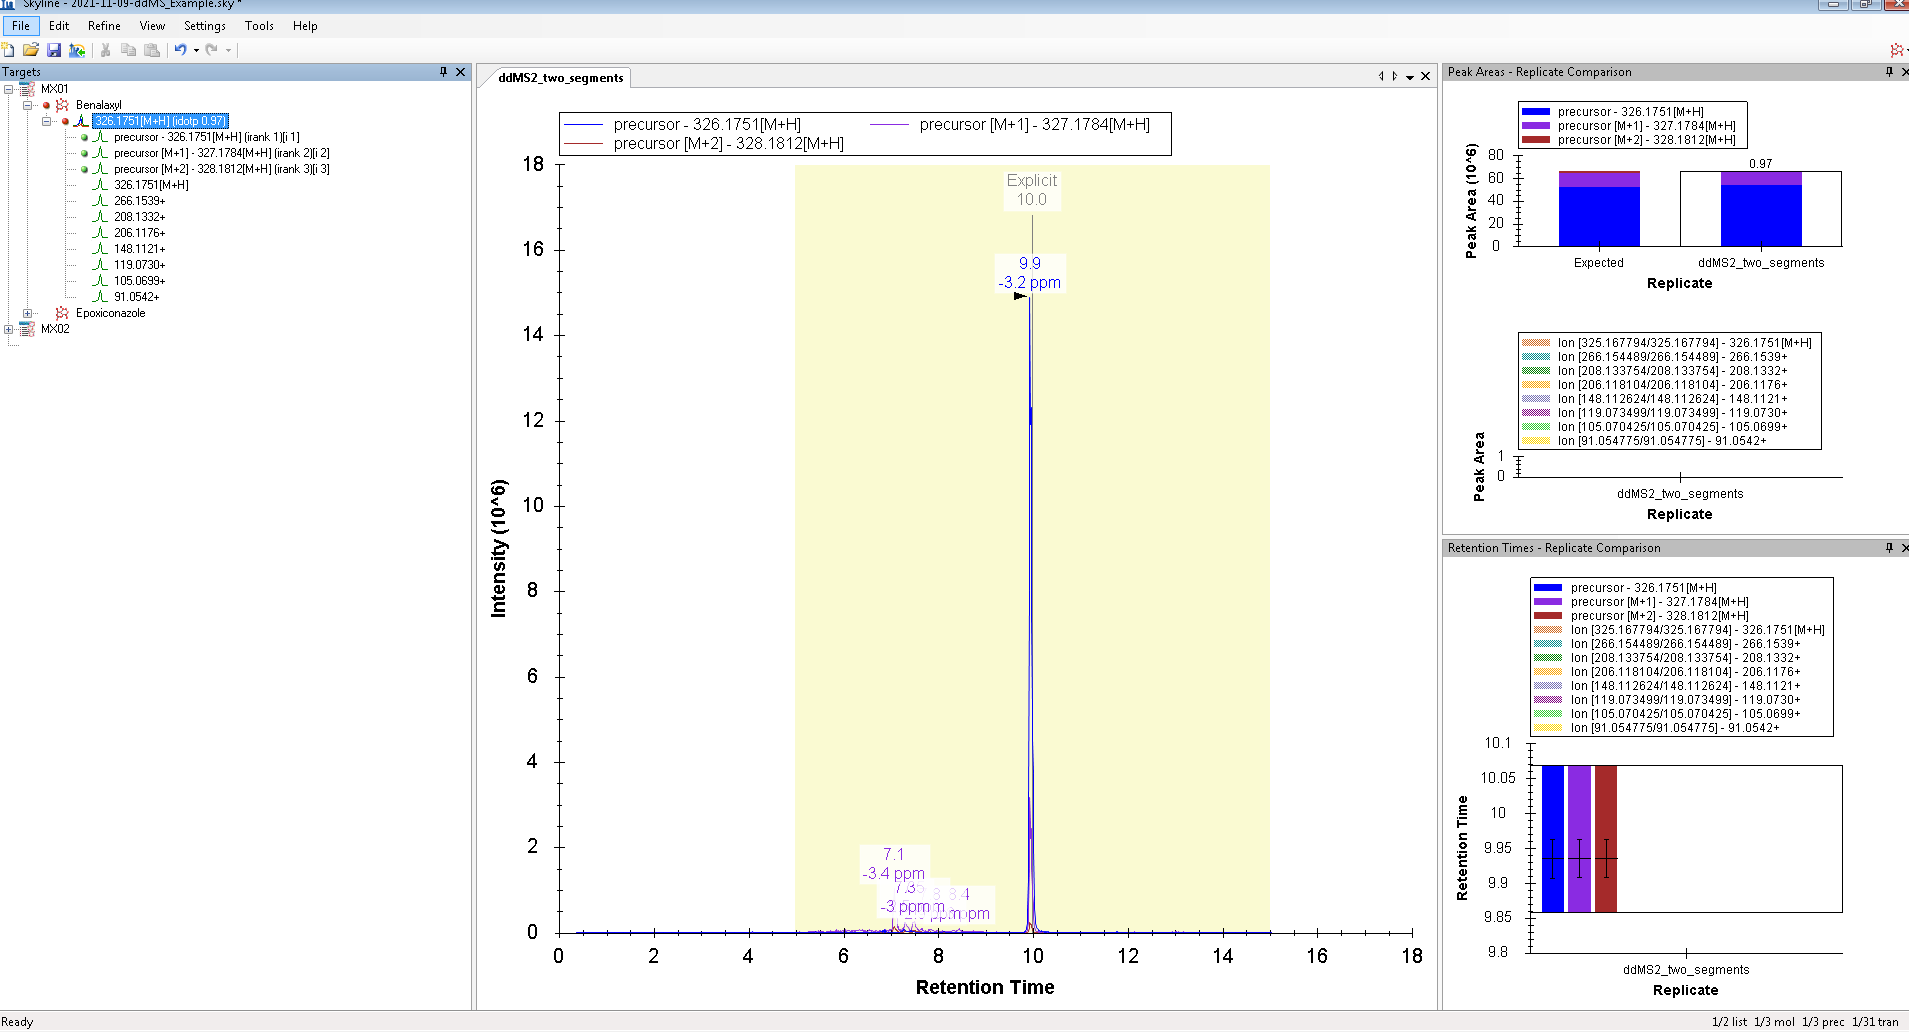The image size is (1909, 1032).
Task: Pin the Targets panel with the pushpin icon
Action: (x=443, y=72)
